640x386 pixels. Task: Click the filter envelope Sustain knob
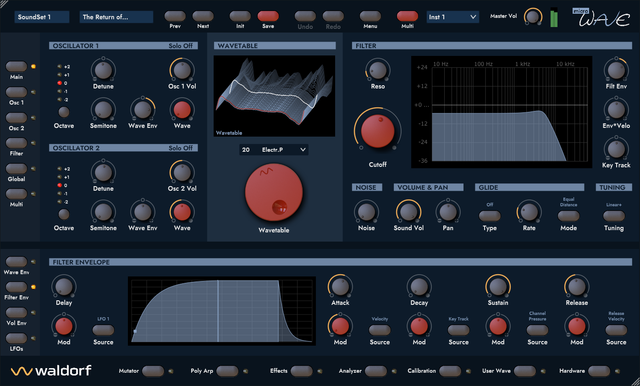tap(498, 287)
